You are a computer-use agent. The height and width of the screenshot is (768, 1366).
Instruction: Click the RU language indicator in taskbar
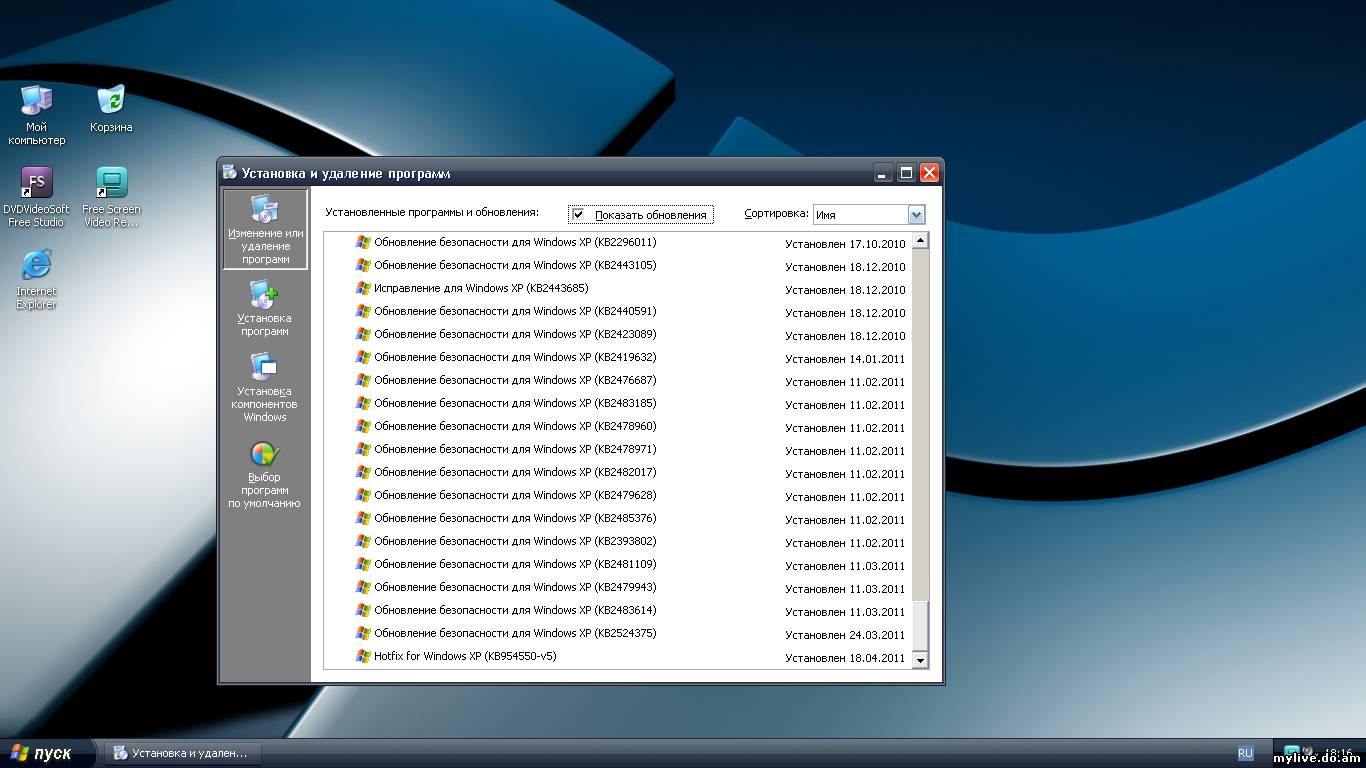pyautogui.click(x=1245, y=753)
